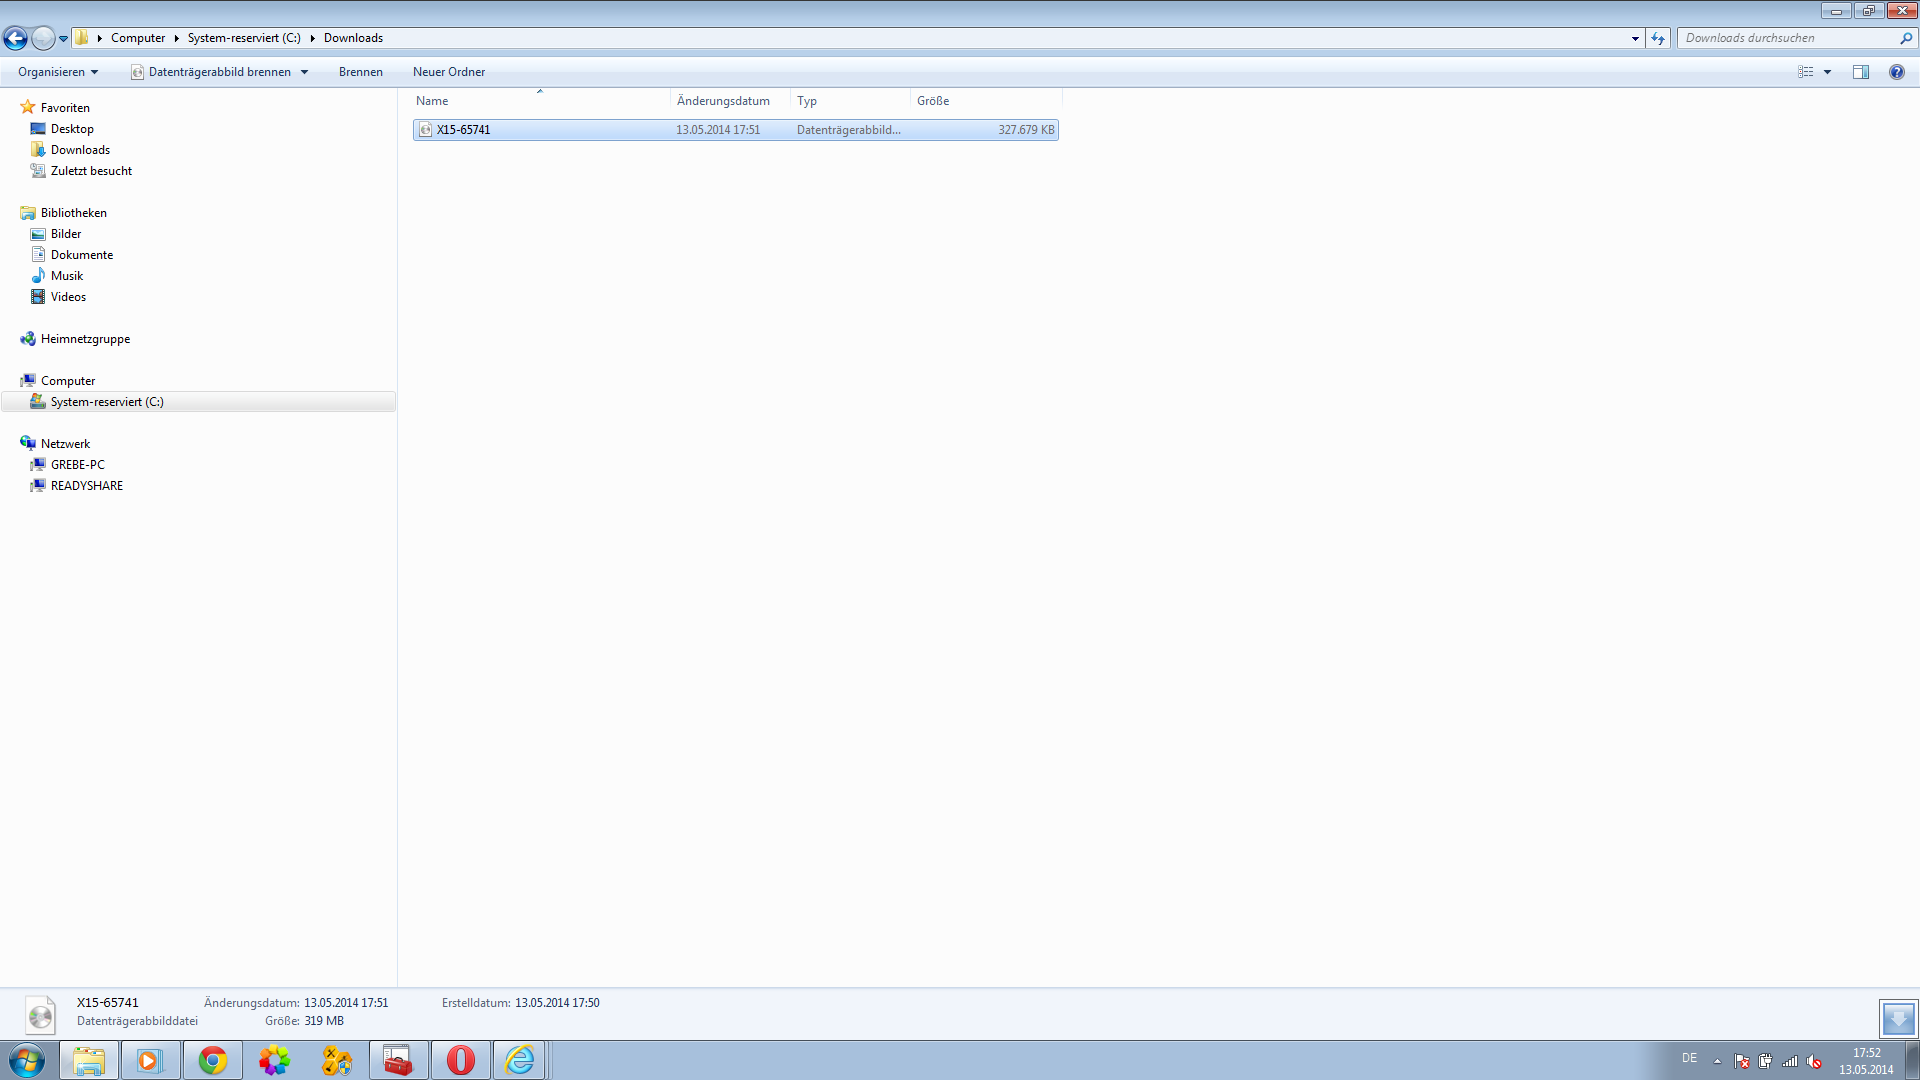Click in the Downloads durchsuchen search box

tap(1785, 38)
